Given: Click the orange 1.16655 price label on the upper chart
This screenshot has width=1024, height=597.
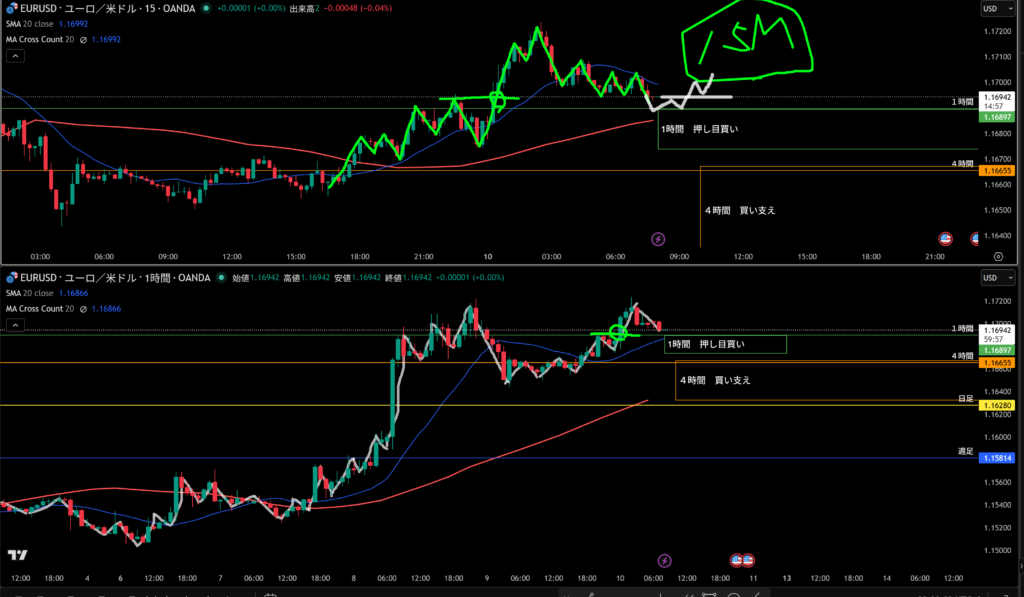Looking at the screenshot, I should click(x=997, y=171).
